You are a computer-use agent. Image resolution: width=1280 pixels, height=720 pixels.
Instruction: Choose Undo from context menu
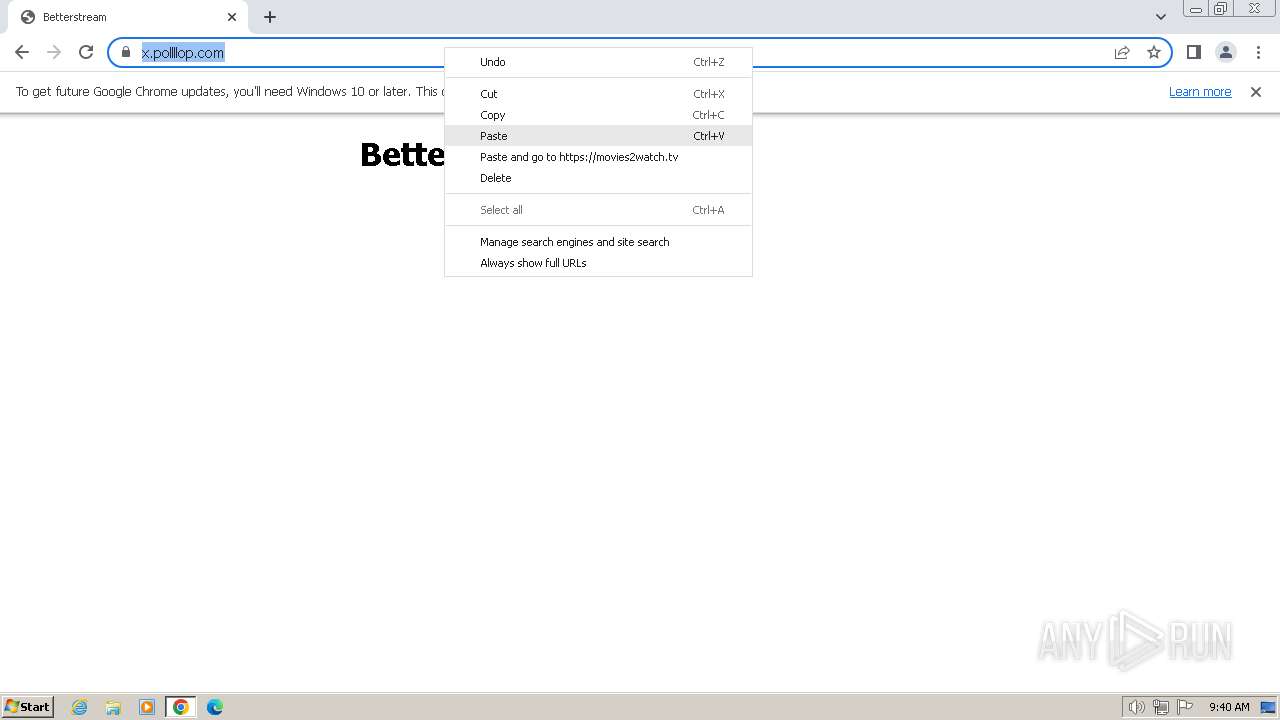[x=598, y=62]
